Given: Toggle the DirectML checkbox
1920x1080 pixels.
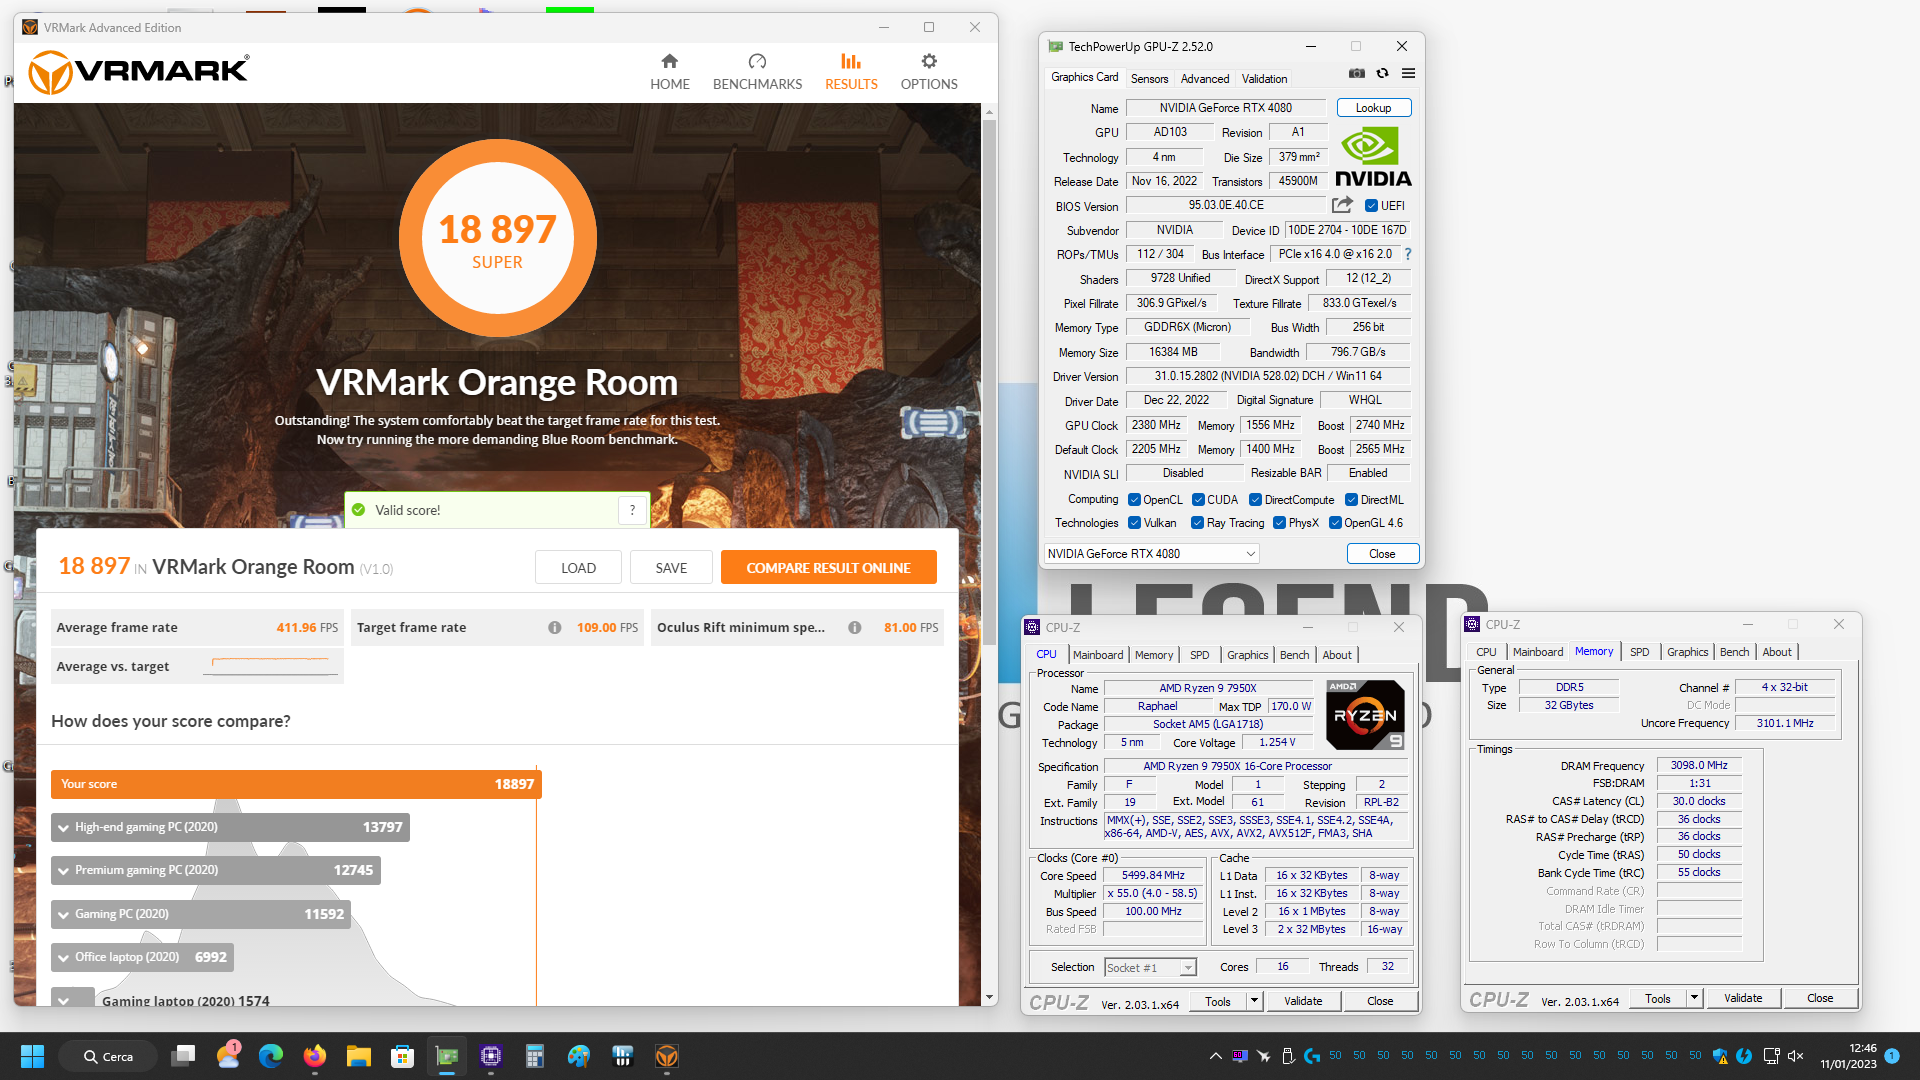Looking at the screenshot, I should [1351, 500].
